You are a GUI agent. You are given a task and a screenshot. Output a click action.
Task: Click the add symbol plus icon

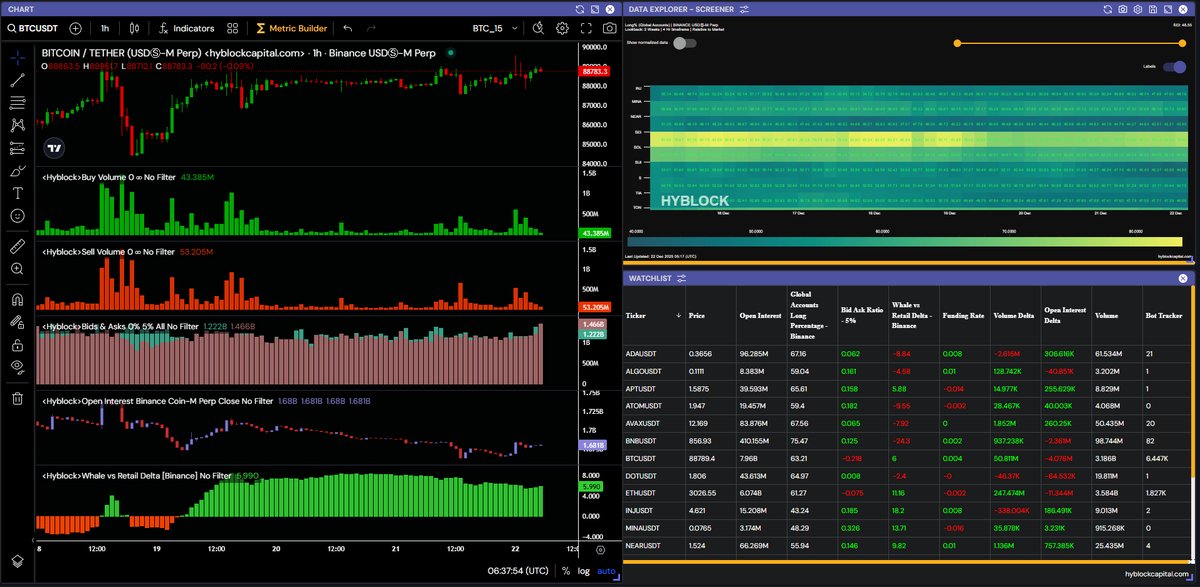pyautogui.click(x=75, y=28)
